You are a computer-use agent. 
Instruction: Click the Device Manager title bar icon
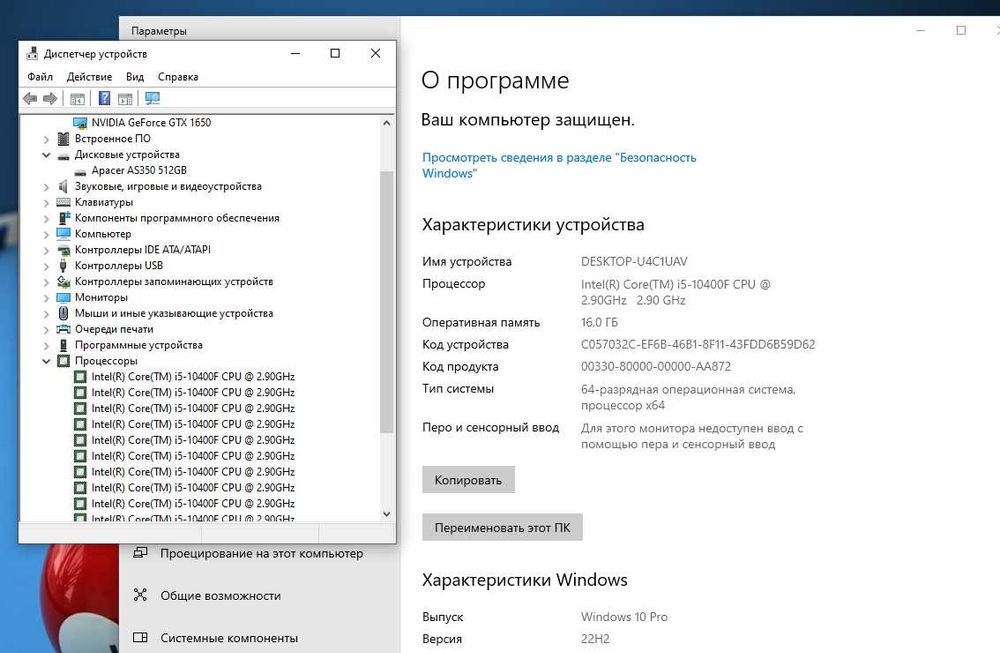click(32, 54)
